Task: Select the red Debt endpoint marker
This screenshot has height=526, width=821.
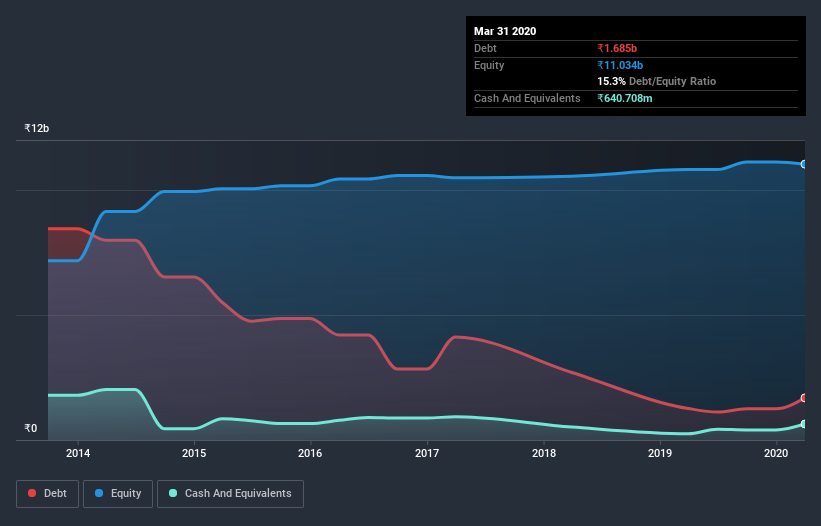Action: 804,398
